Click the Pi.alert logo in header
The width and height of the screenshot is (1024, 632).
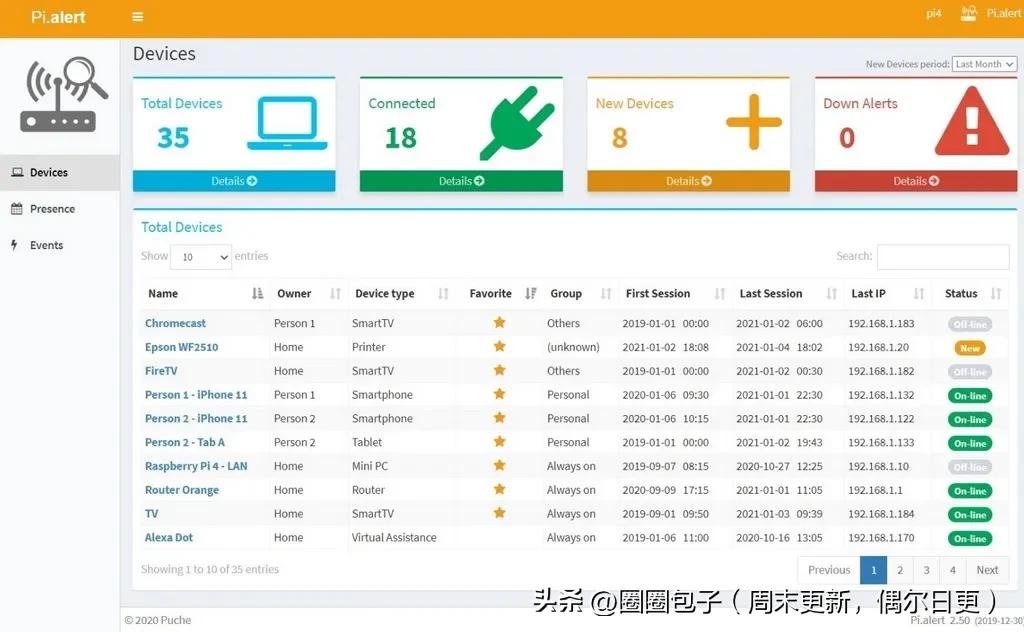pyautogui.click(x=58, y=17)
